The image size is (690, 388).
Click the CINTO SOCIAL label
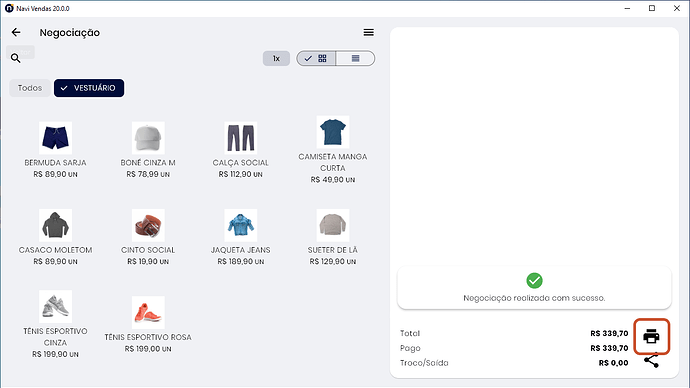pyautogui.click(x=148, y=250)
